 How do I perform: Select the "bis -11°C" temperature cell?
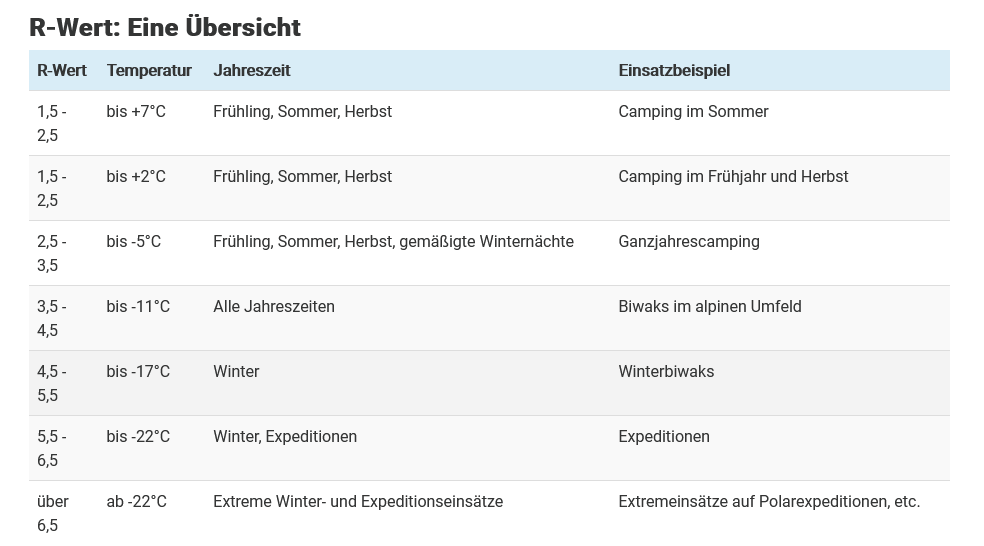coord(138,307)
